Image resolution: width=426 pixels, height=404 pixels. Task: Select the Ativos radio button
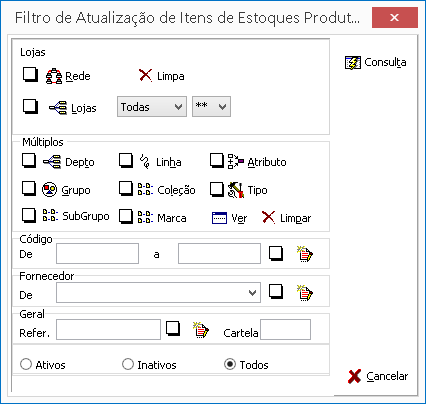(x=26, y=364)
